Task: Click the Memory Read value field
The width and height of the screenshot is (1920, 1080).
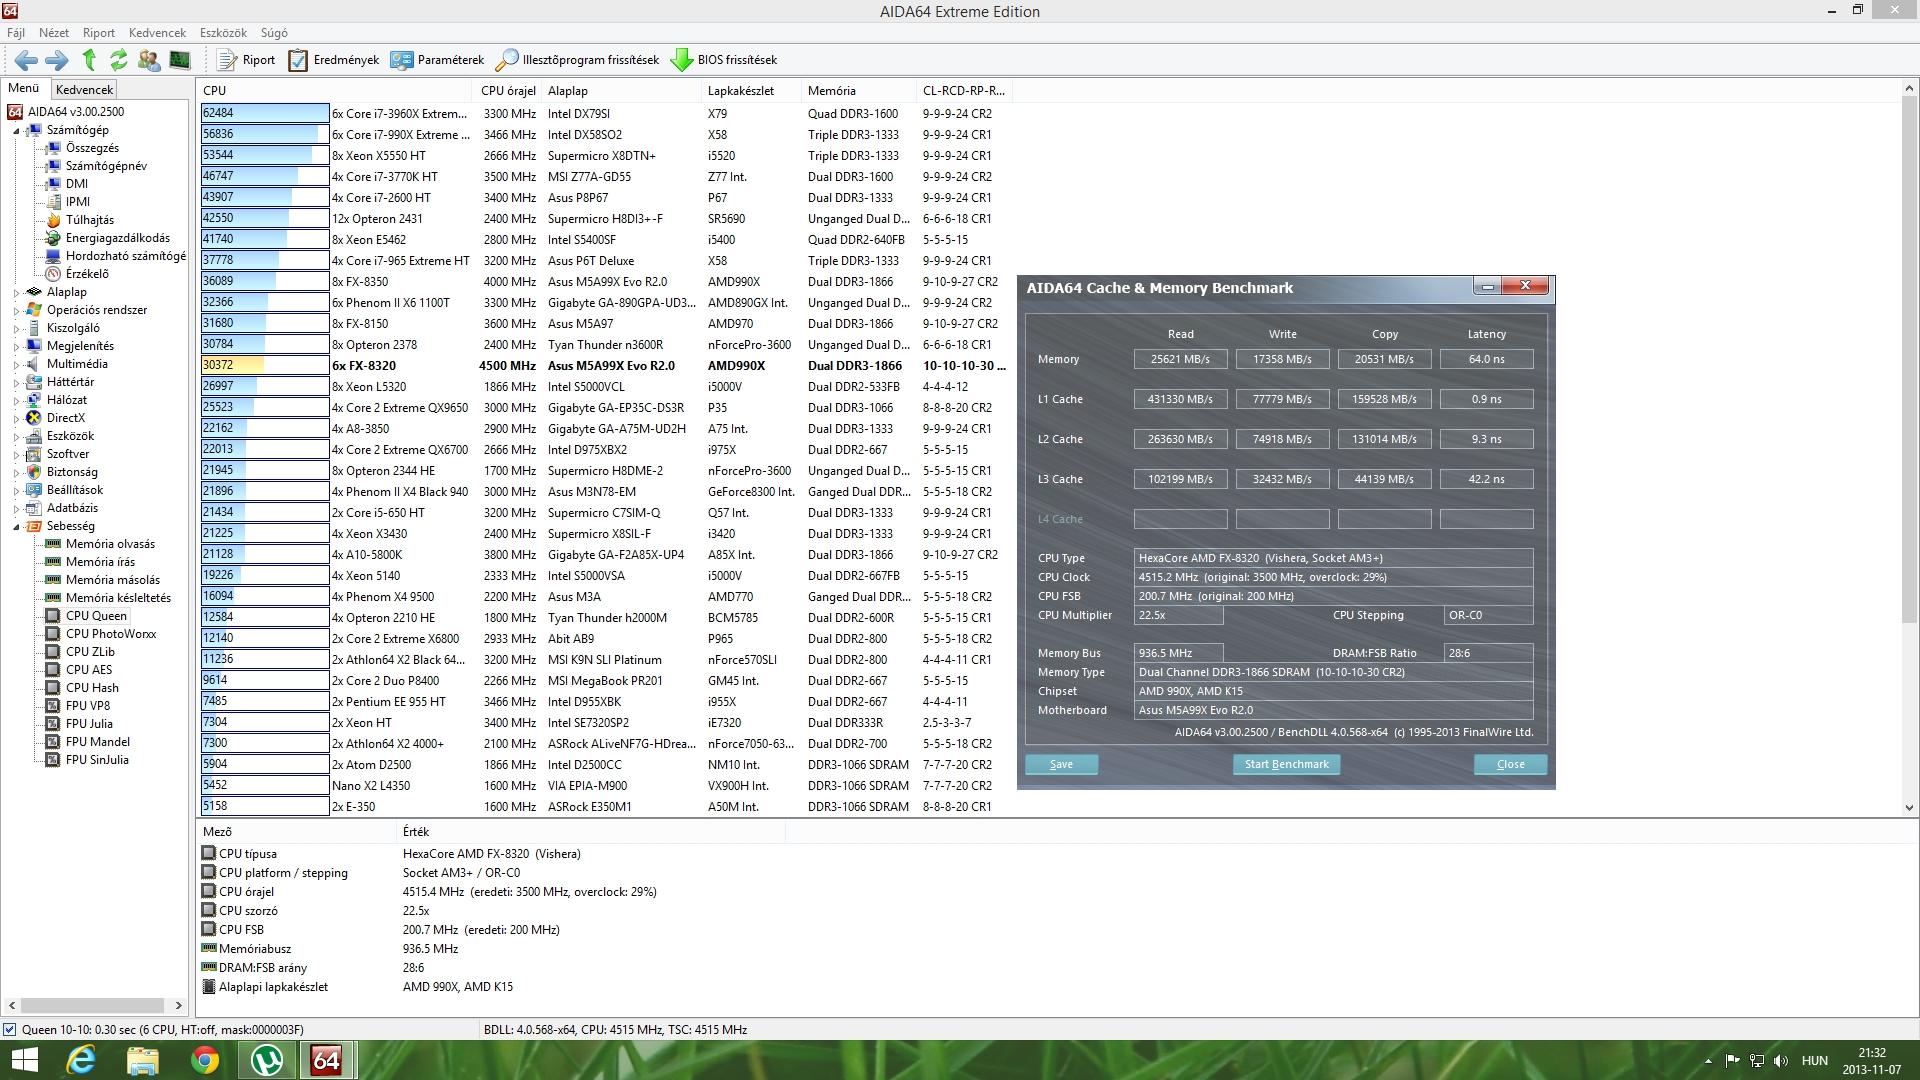Action: 1180,359
